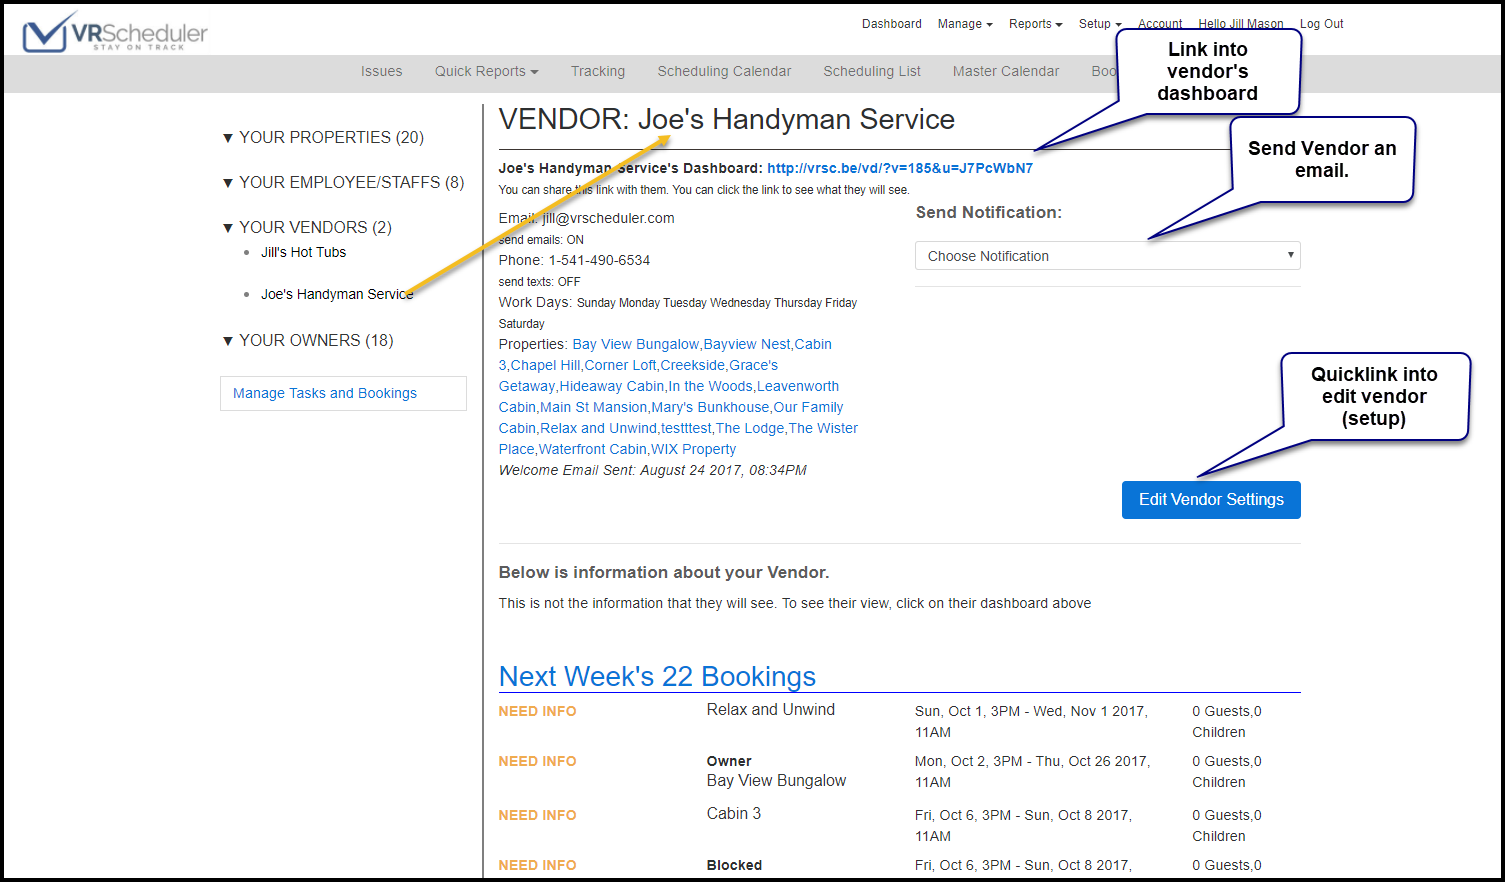Go to the Issues tab
1505x882 pixels.
coord(382,71)
